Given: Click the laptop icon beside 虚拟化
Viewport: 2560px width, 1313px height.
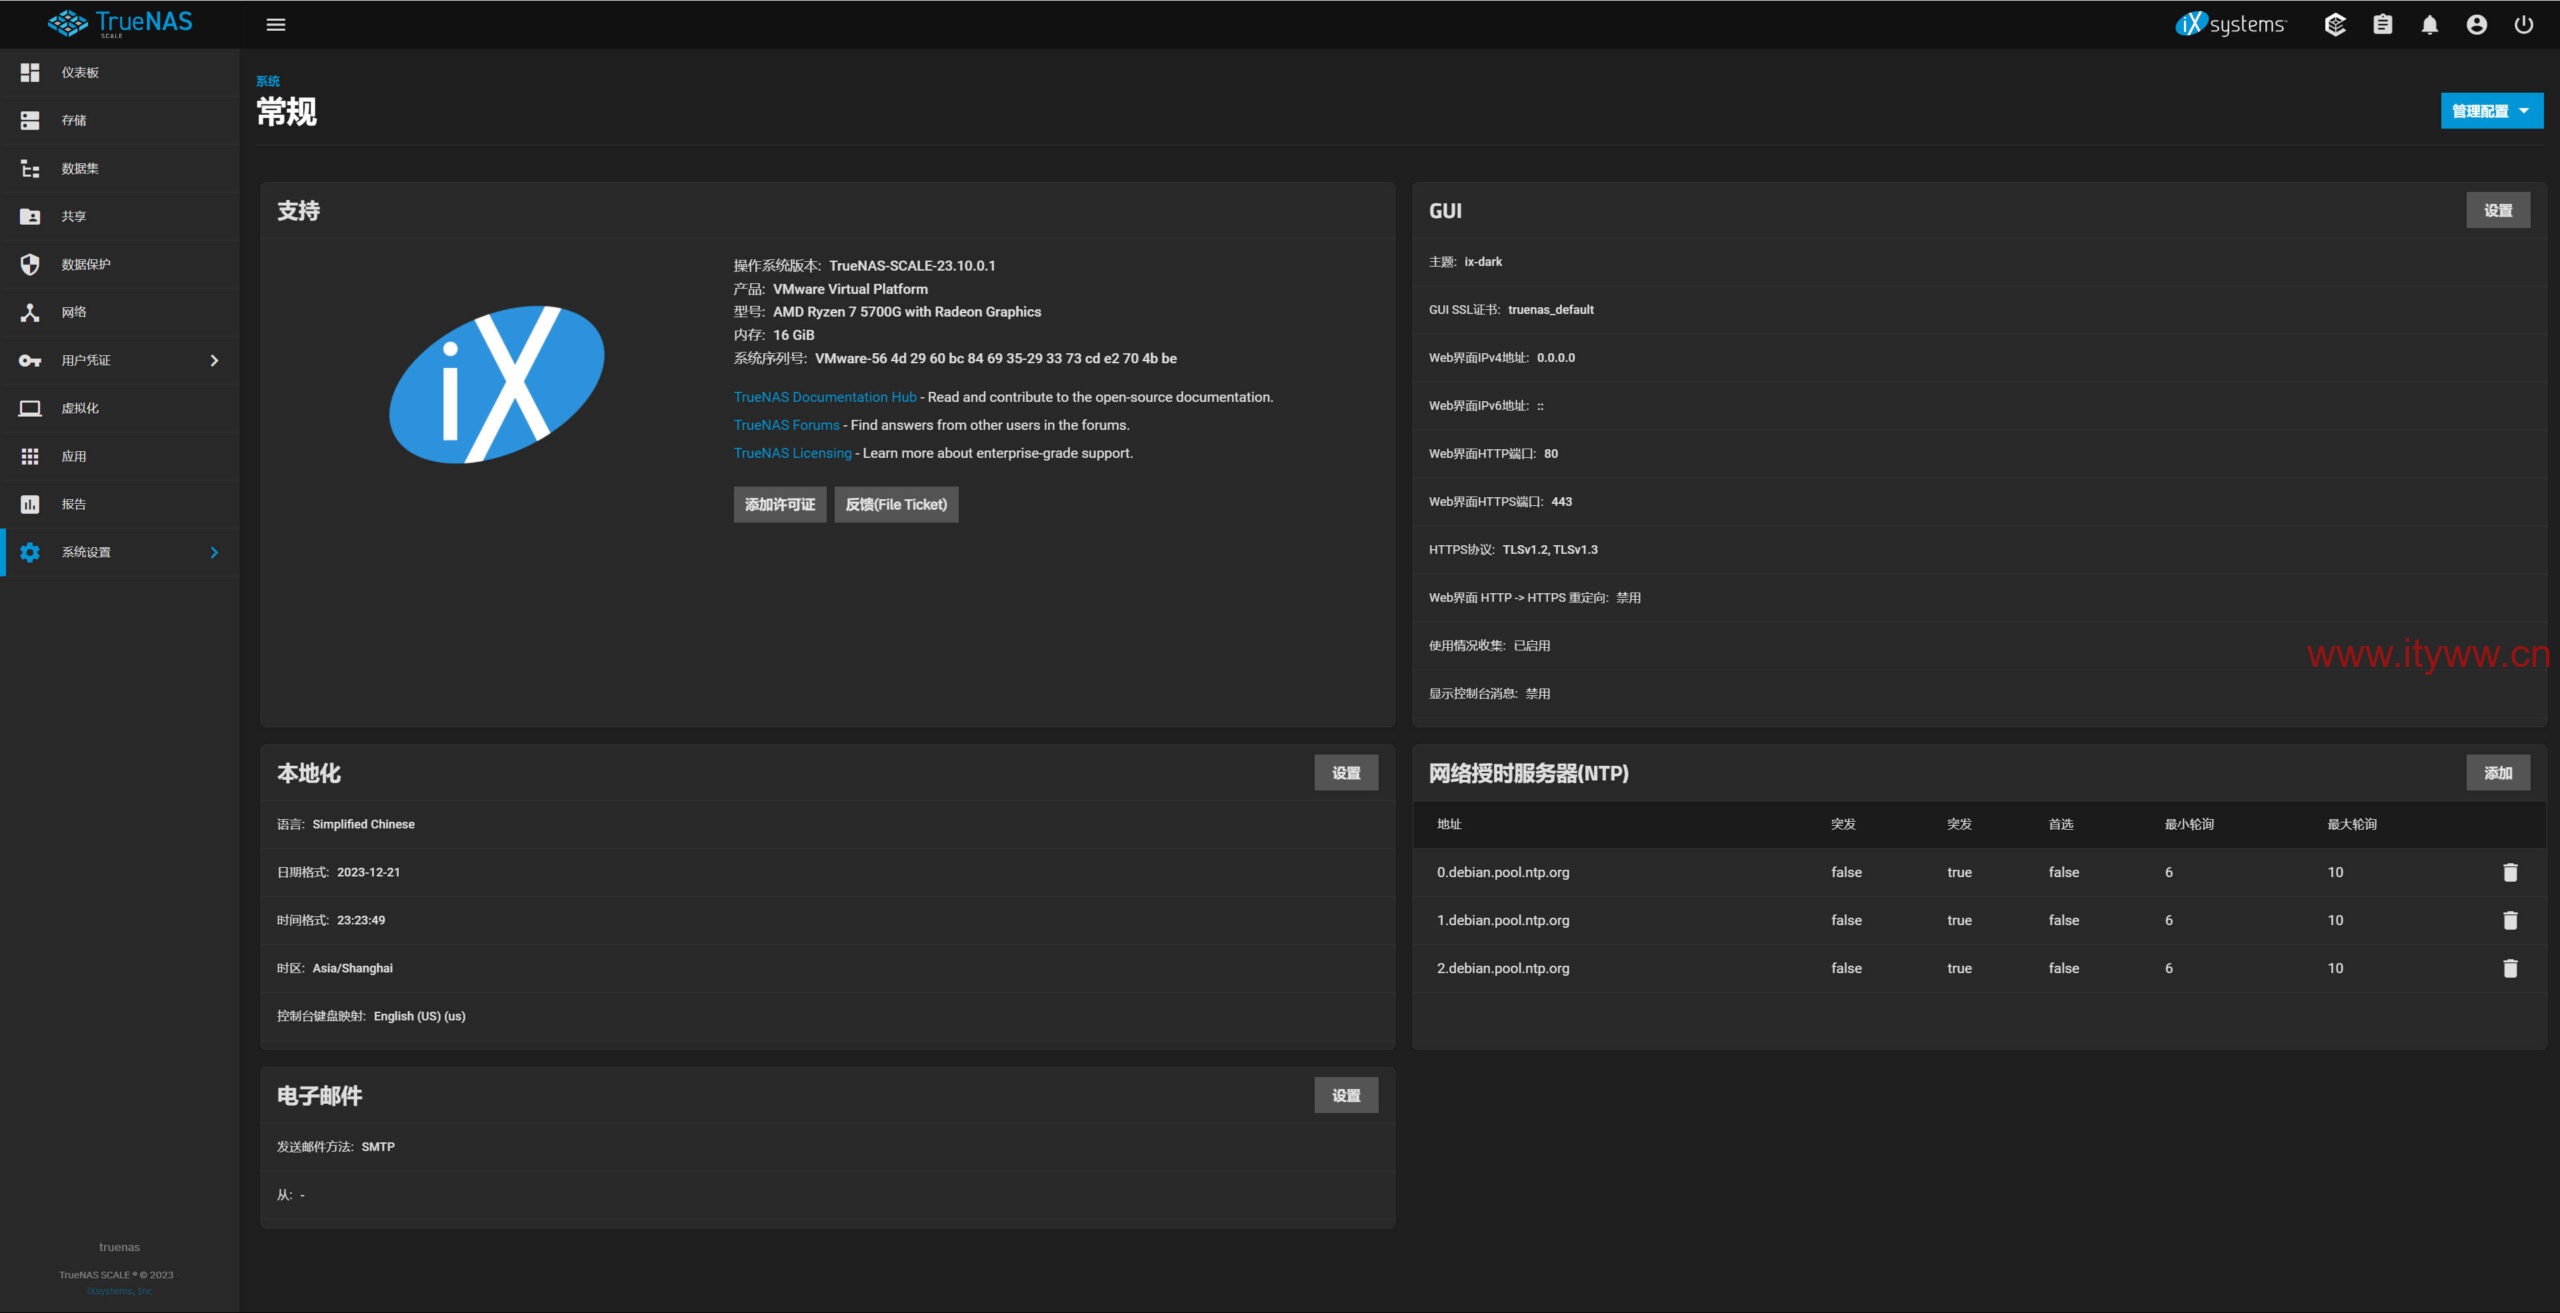Looking at the screenshot, I should (30, 408).
